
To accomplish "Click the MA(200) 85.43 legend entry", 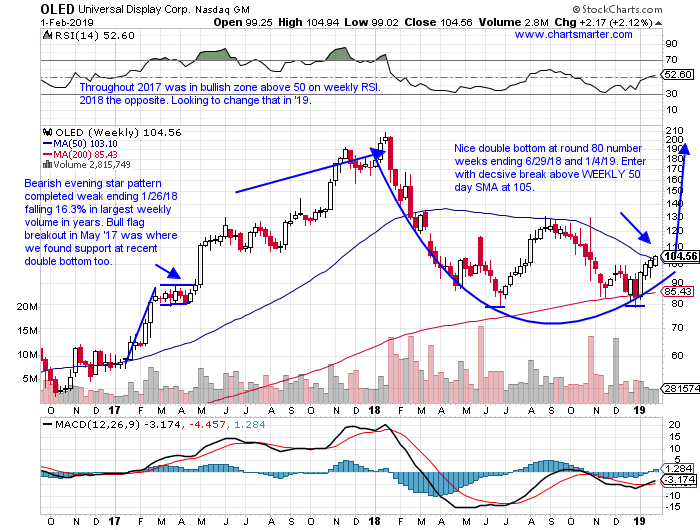I will 80,154.
